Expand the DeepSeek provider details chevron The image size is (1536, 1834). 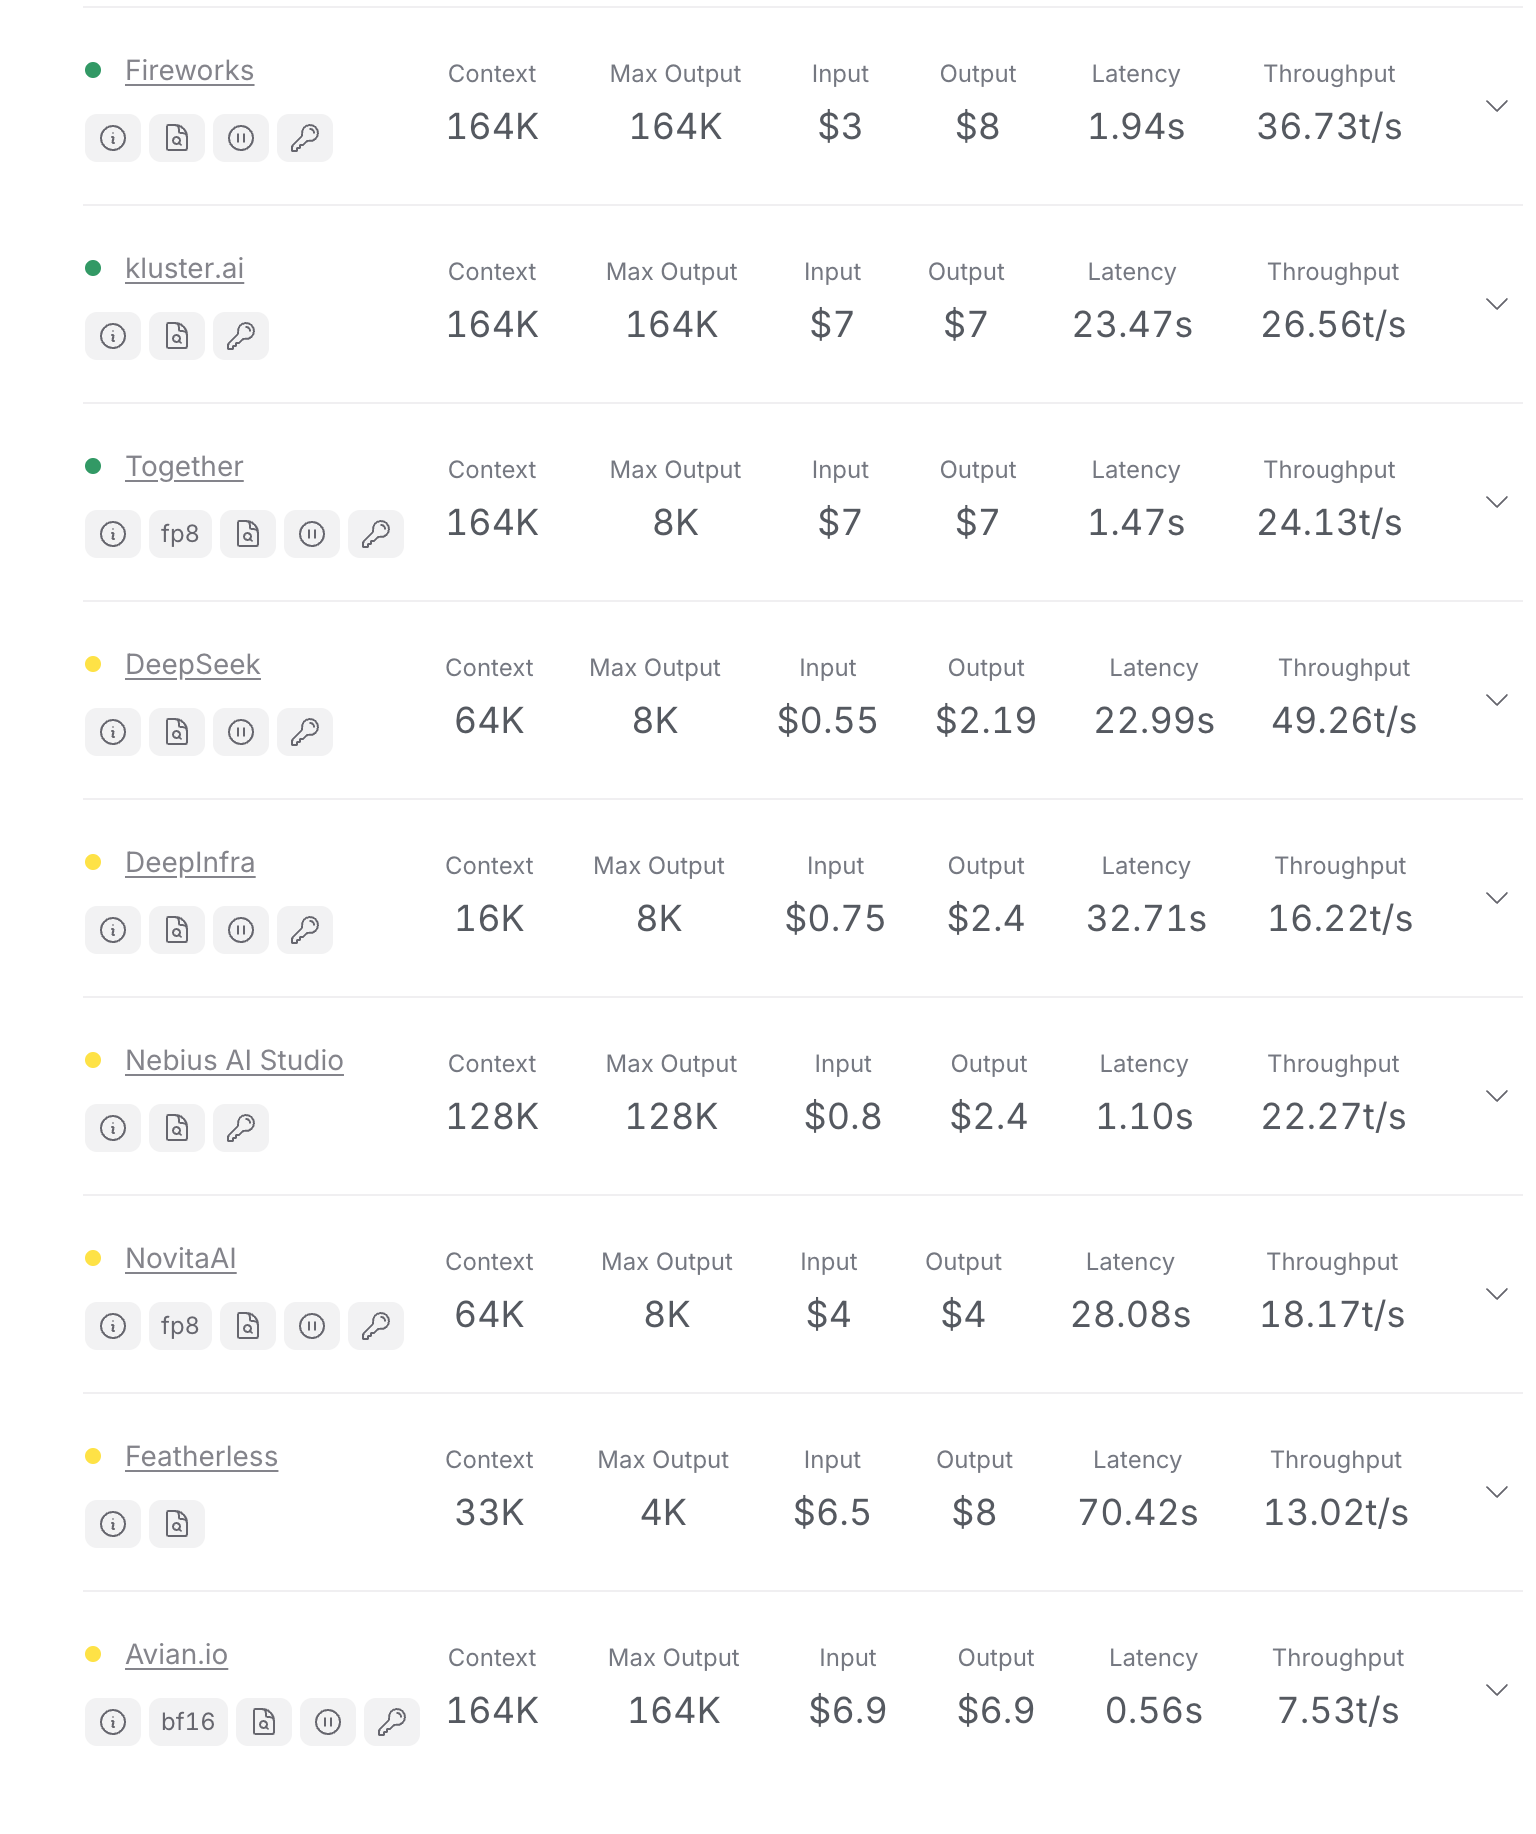click(x=1497, y=700)
